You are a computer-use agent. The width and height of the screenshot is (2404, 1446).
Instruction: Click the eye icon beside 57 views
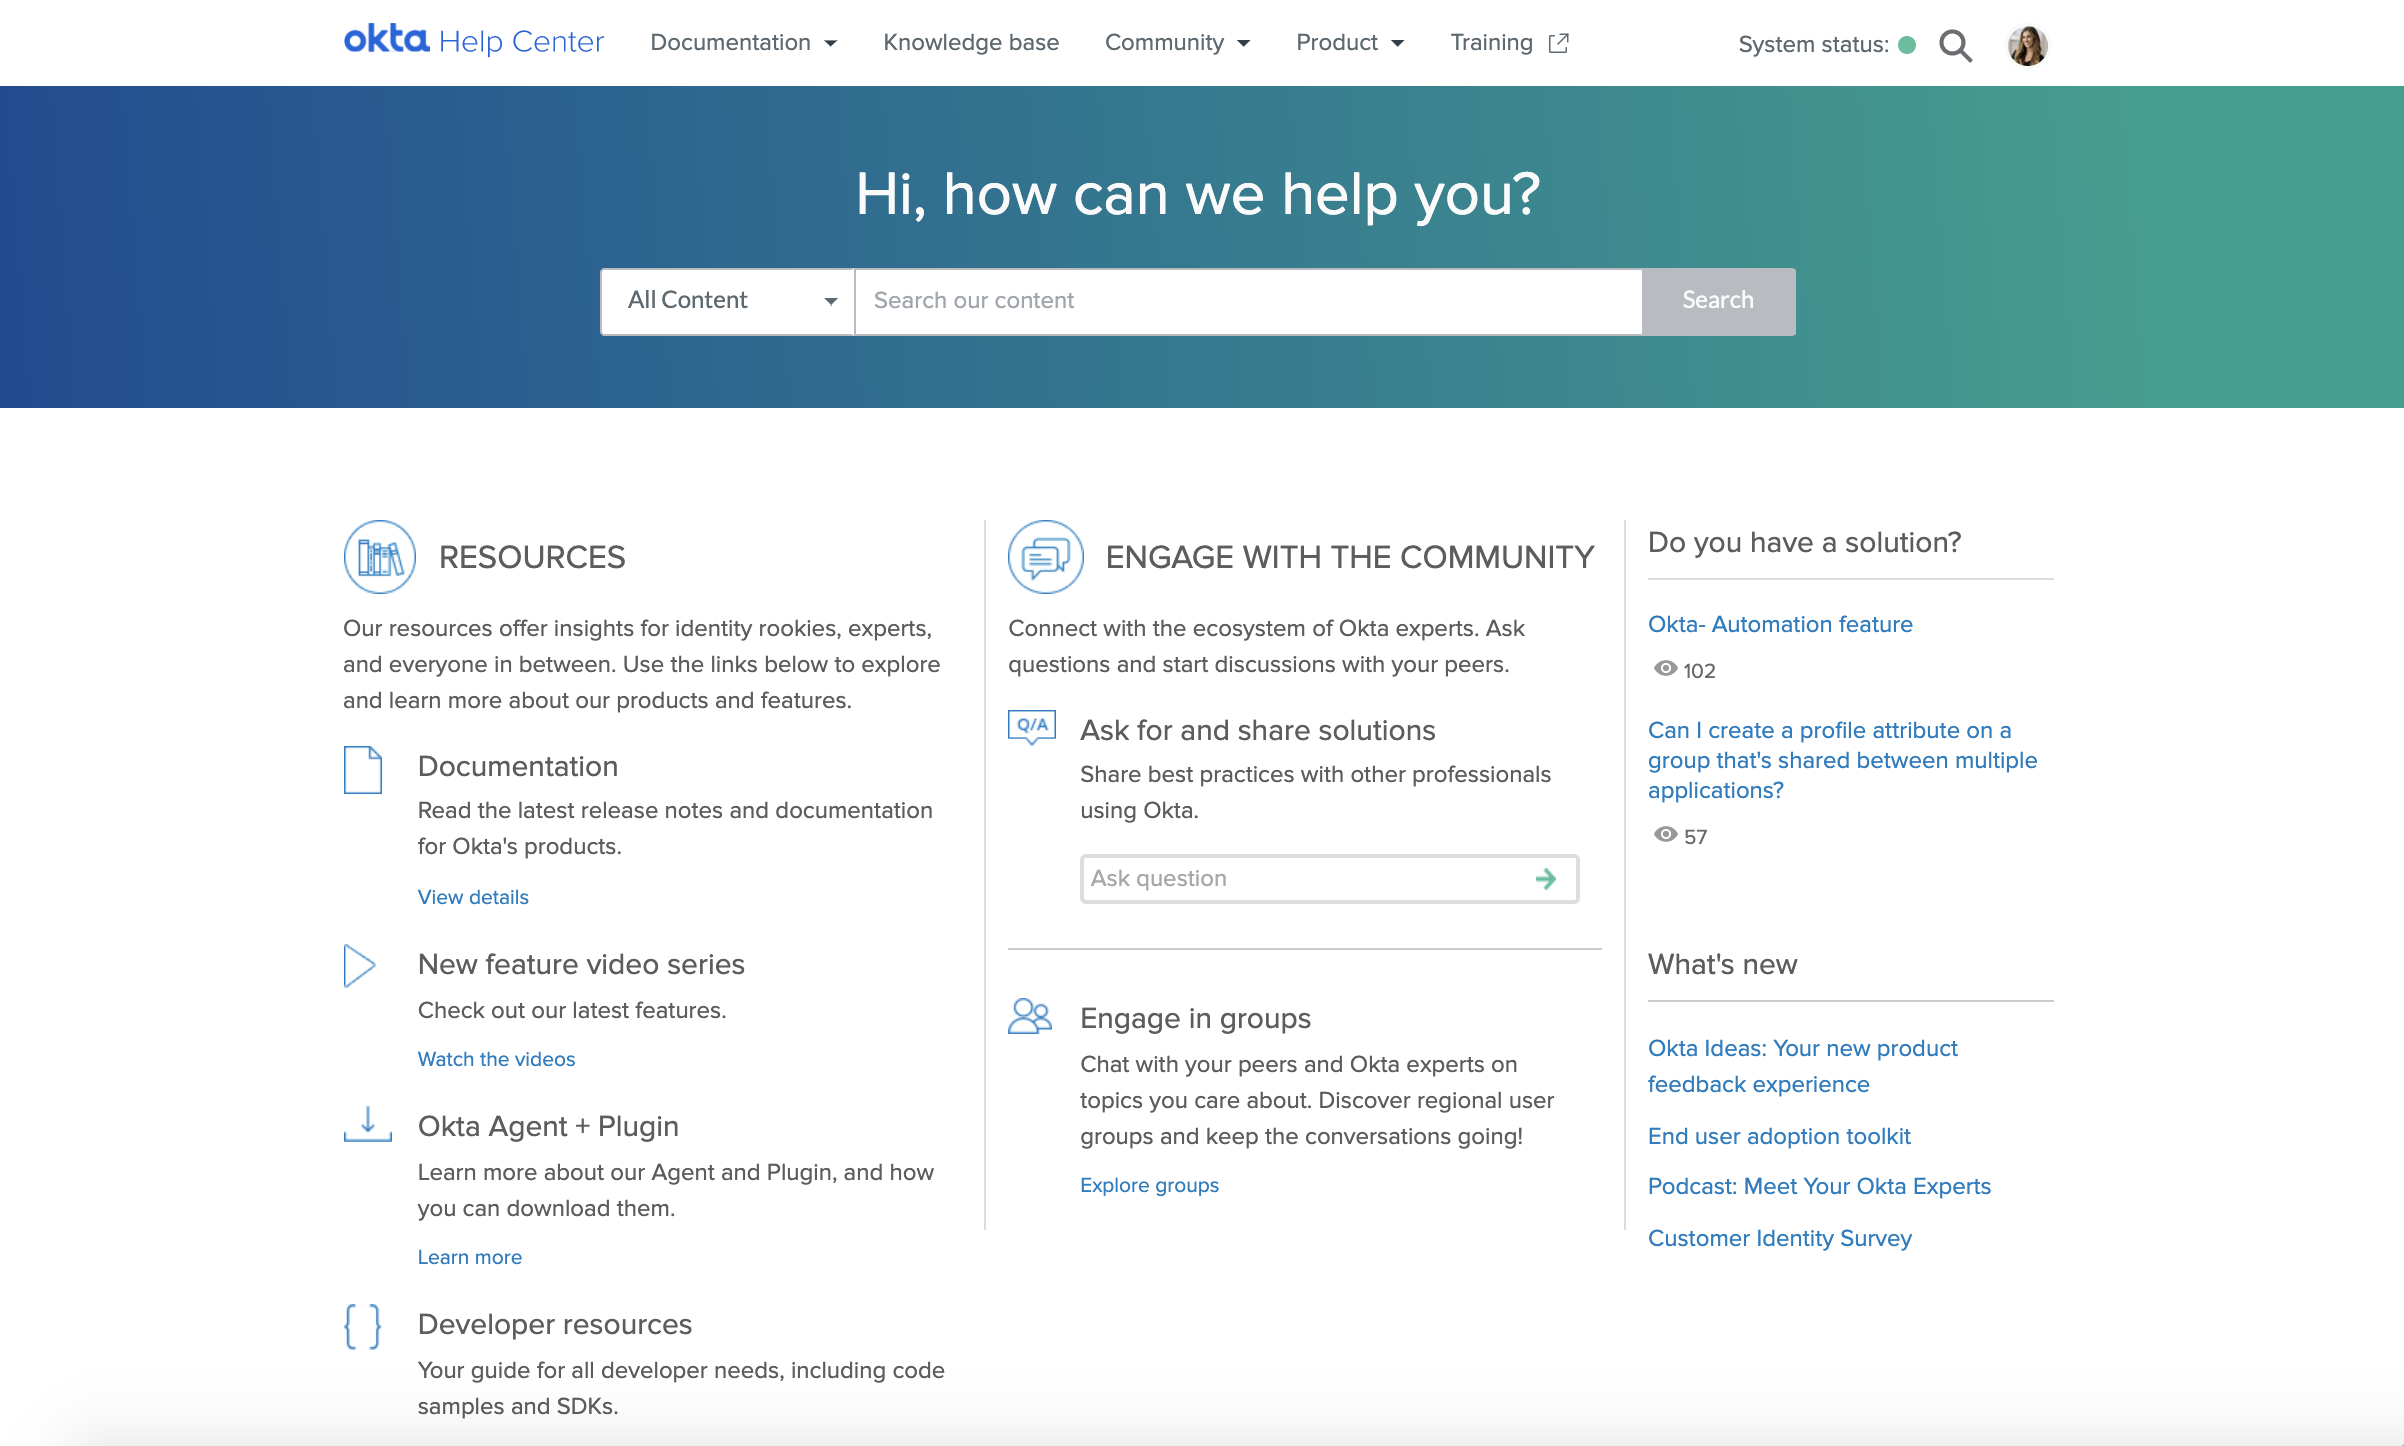(x=1665, y=835)
